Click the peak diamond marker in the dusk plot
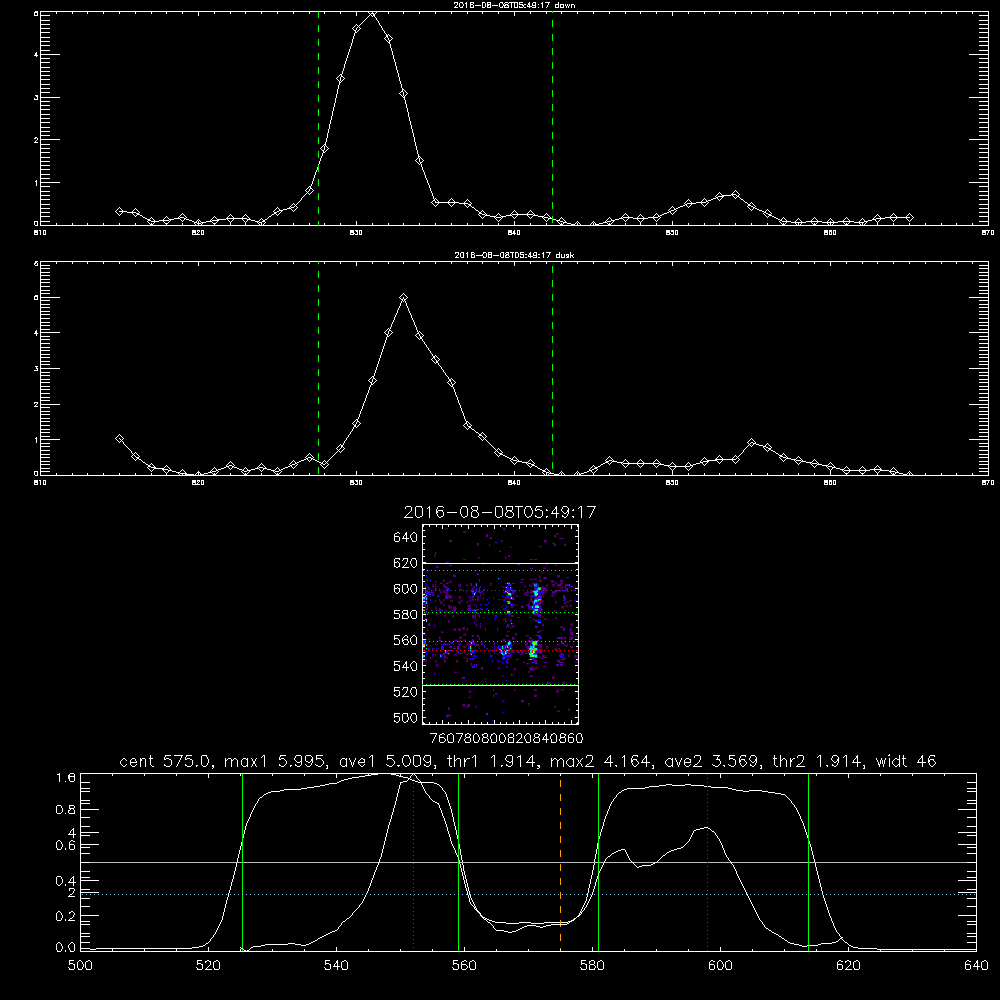Viewport: 1000px width, 1000px height. click(x=403, y=297)
